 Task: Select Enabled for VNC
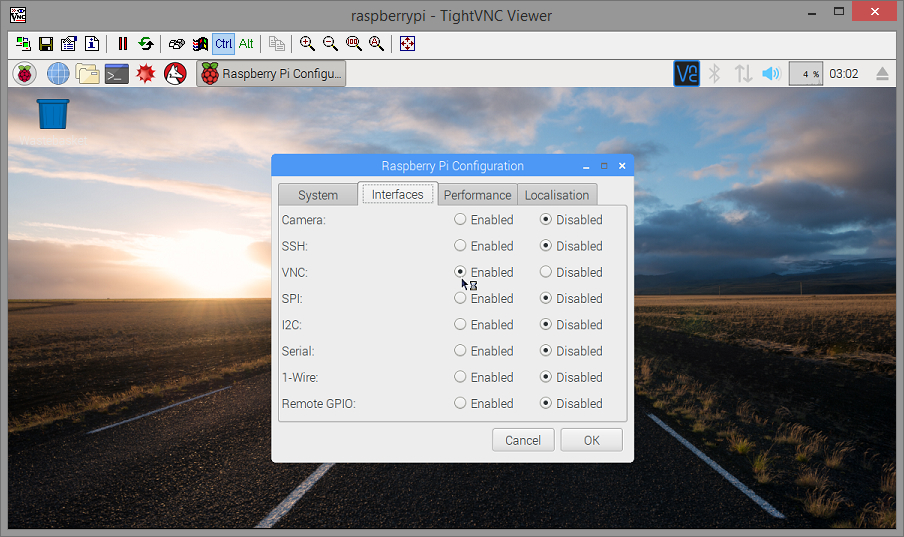[484, 272]
